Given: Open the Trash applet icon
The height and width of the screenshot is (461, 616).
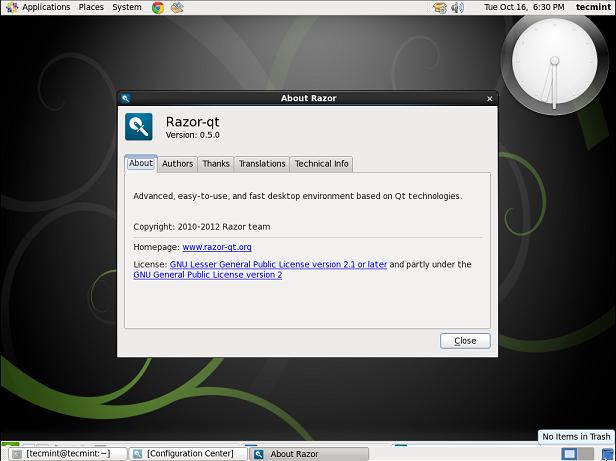Looking at the screenshot, I should (x=607, y=454).
